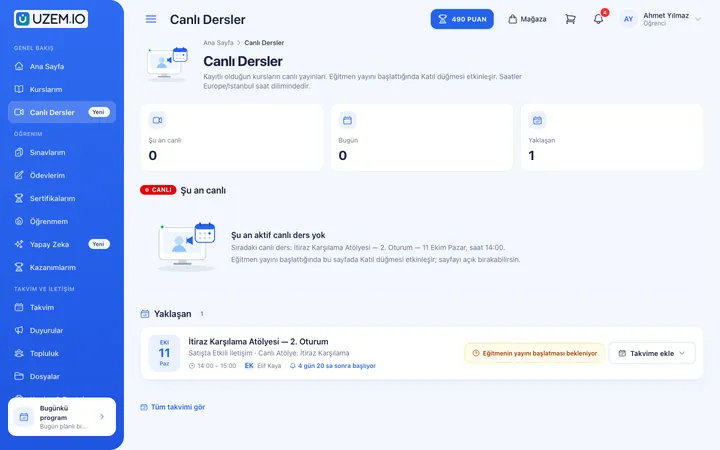The width and height of the screenshot is (720, 450).
Task: Click the Topluluk people icon
Action: pyautogui.click(x=19, y=353)
